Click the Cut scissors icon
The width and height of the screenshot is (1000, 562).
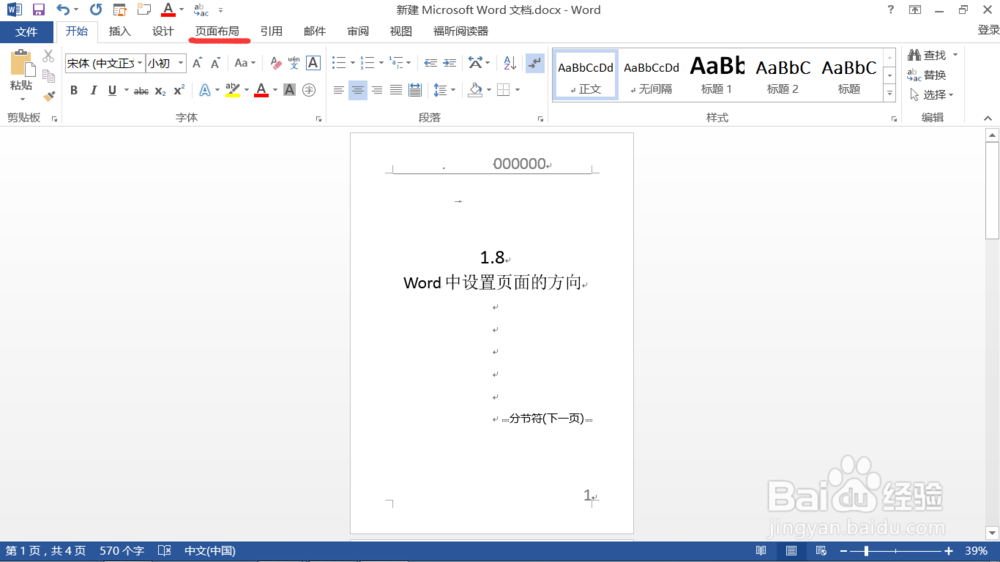coord(48,56)
